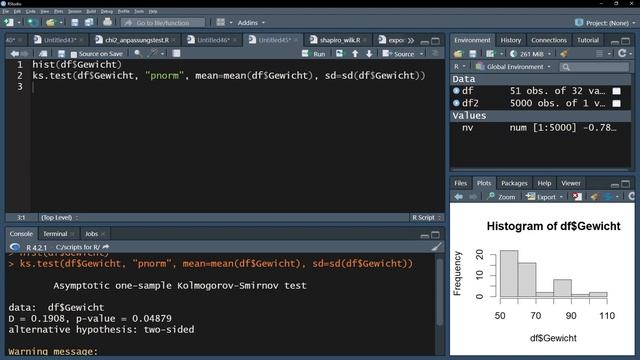Refresh the Environment pane
Screen dimensions: 640x360
(622, 53)
